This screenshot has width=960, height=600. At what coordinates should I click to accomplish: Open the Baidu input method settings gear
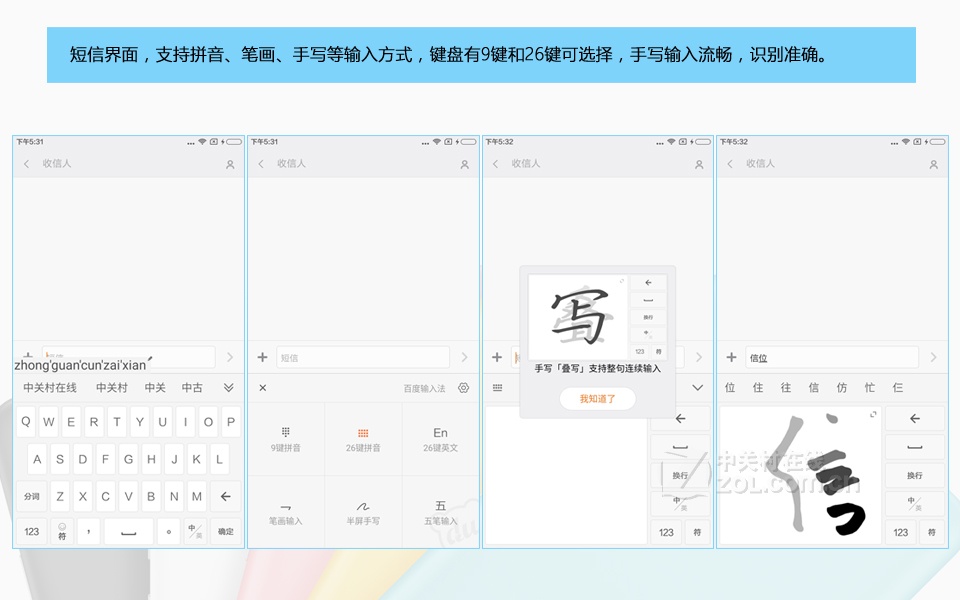point(461,388)
